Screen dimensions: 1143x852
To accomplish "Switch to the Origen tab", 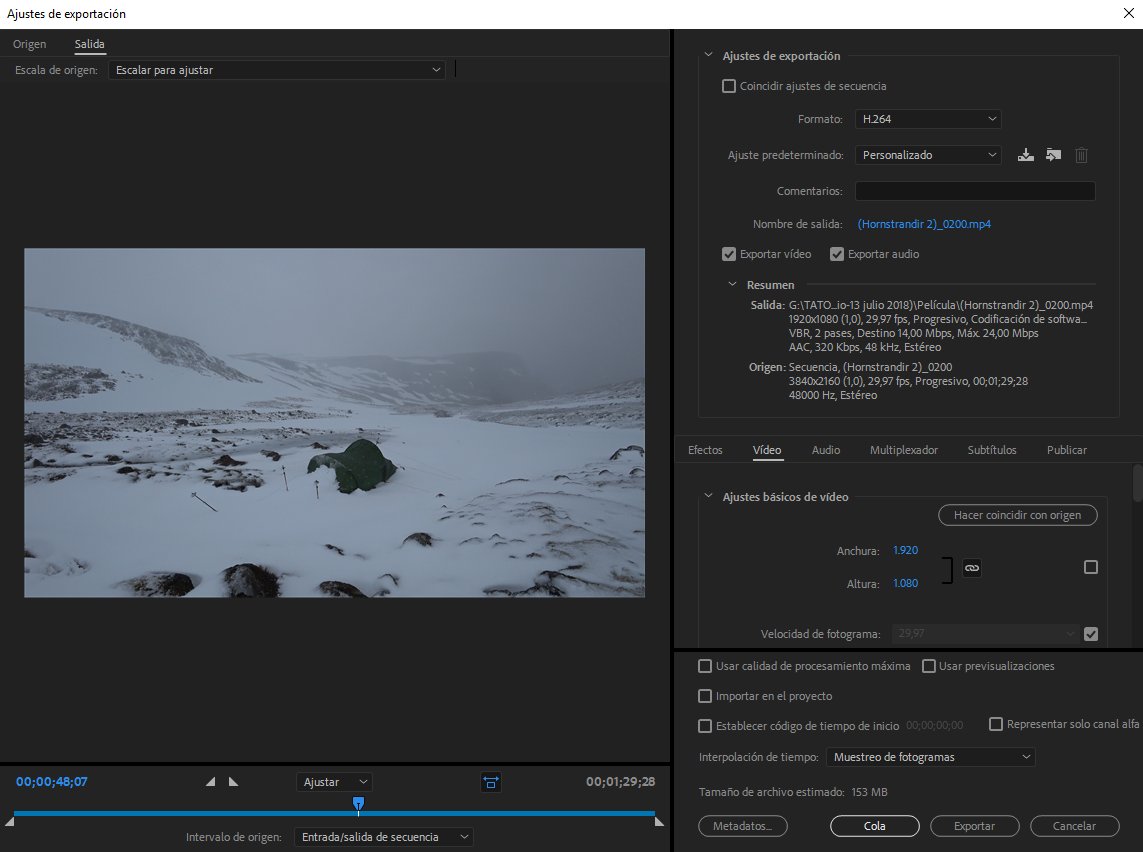I will pyautogui.click(x=29, y=44).
